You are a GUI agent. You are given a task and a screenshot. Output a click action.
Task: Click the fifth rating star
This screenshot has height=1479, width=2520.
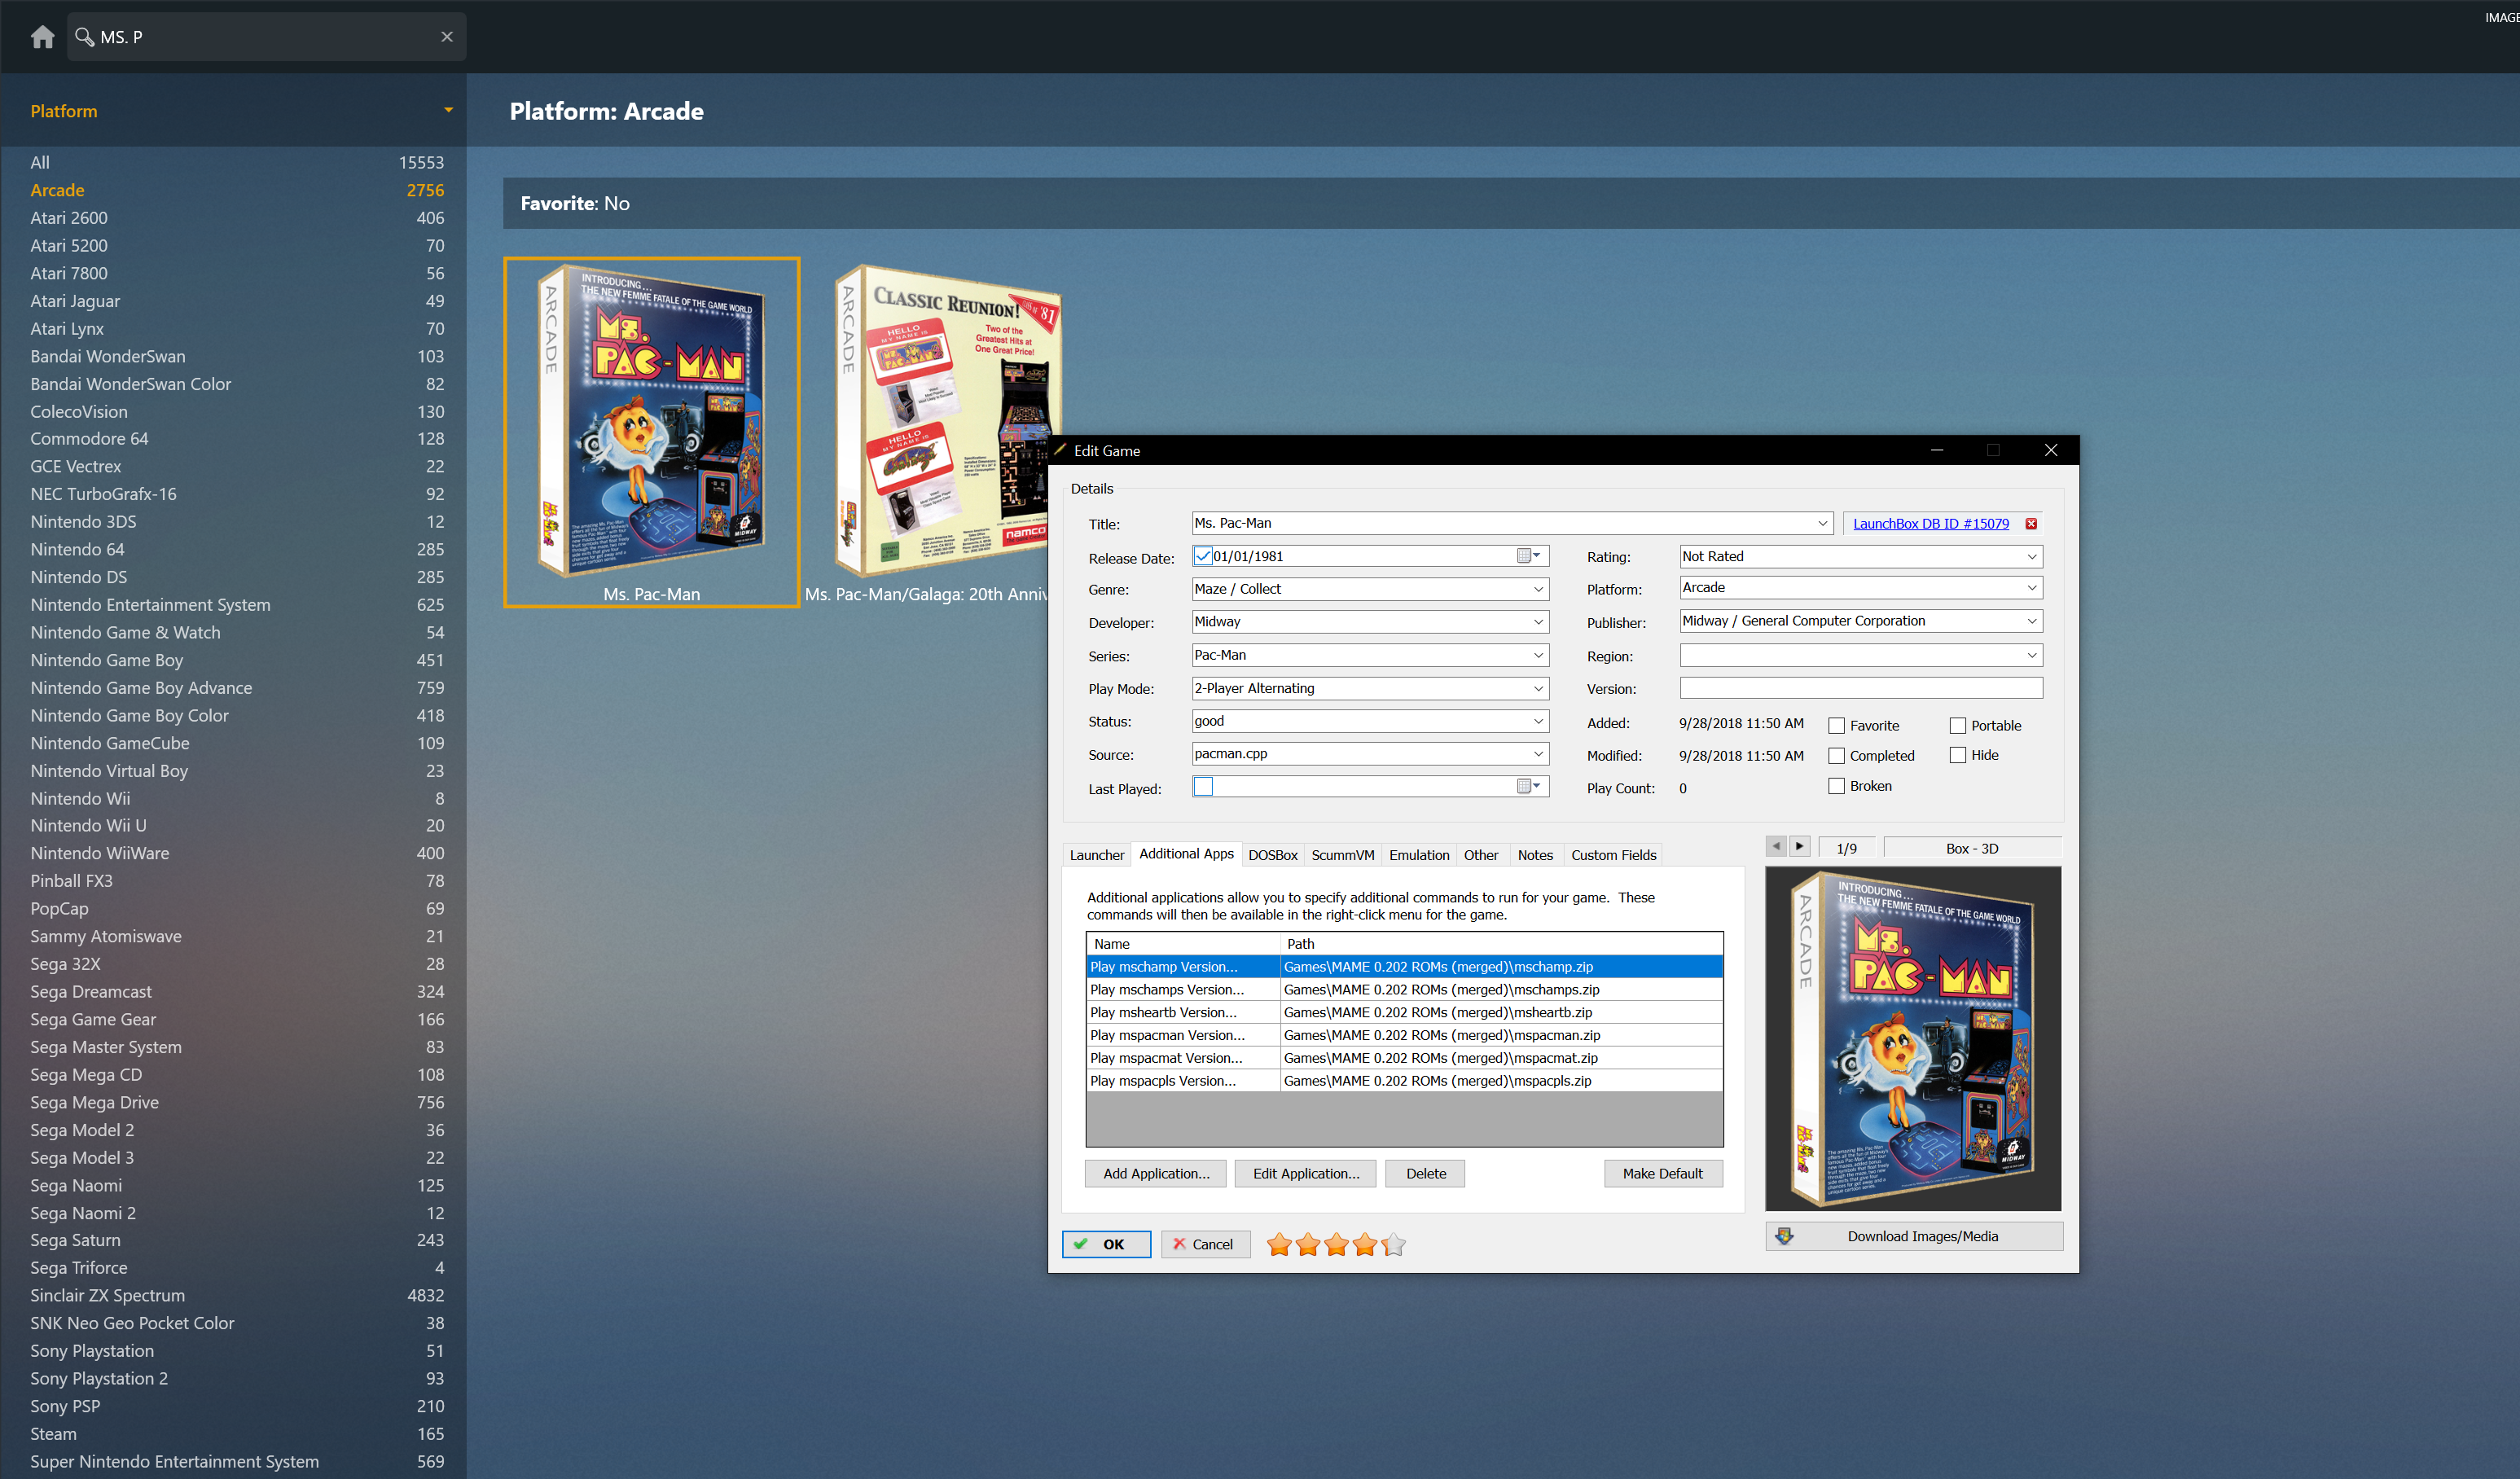coord(1393,1245)
